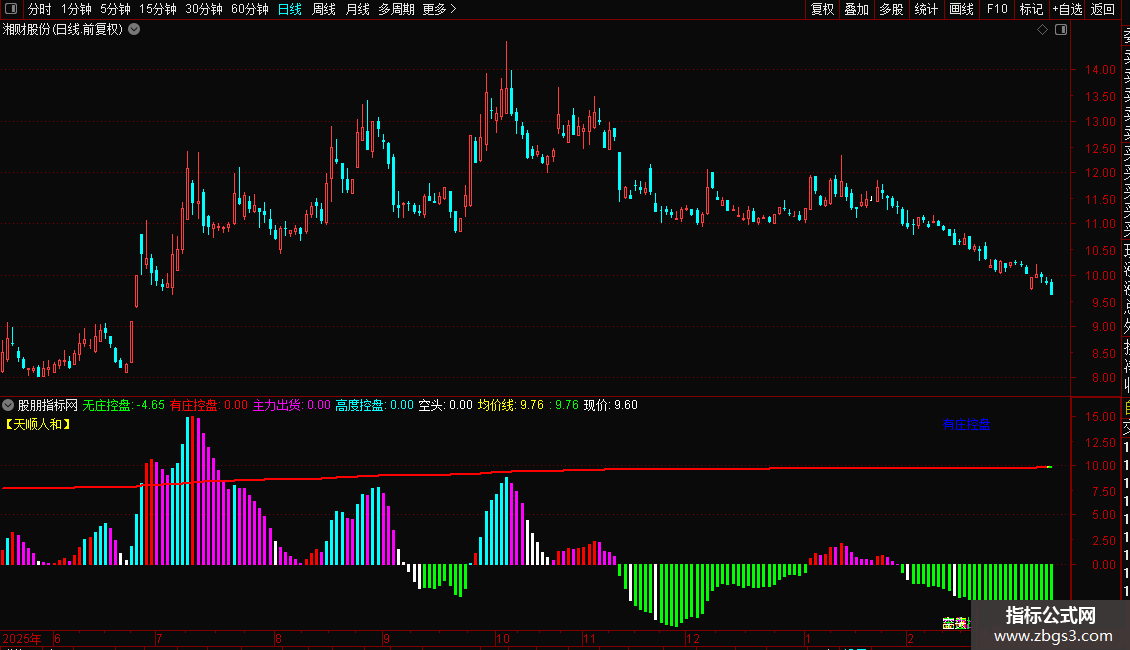Viewport: 1130px width, 650px height.
Task: Toggle the right side panel icon
Action: point(1061,30)
